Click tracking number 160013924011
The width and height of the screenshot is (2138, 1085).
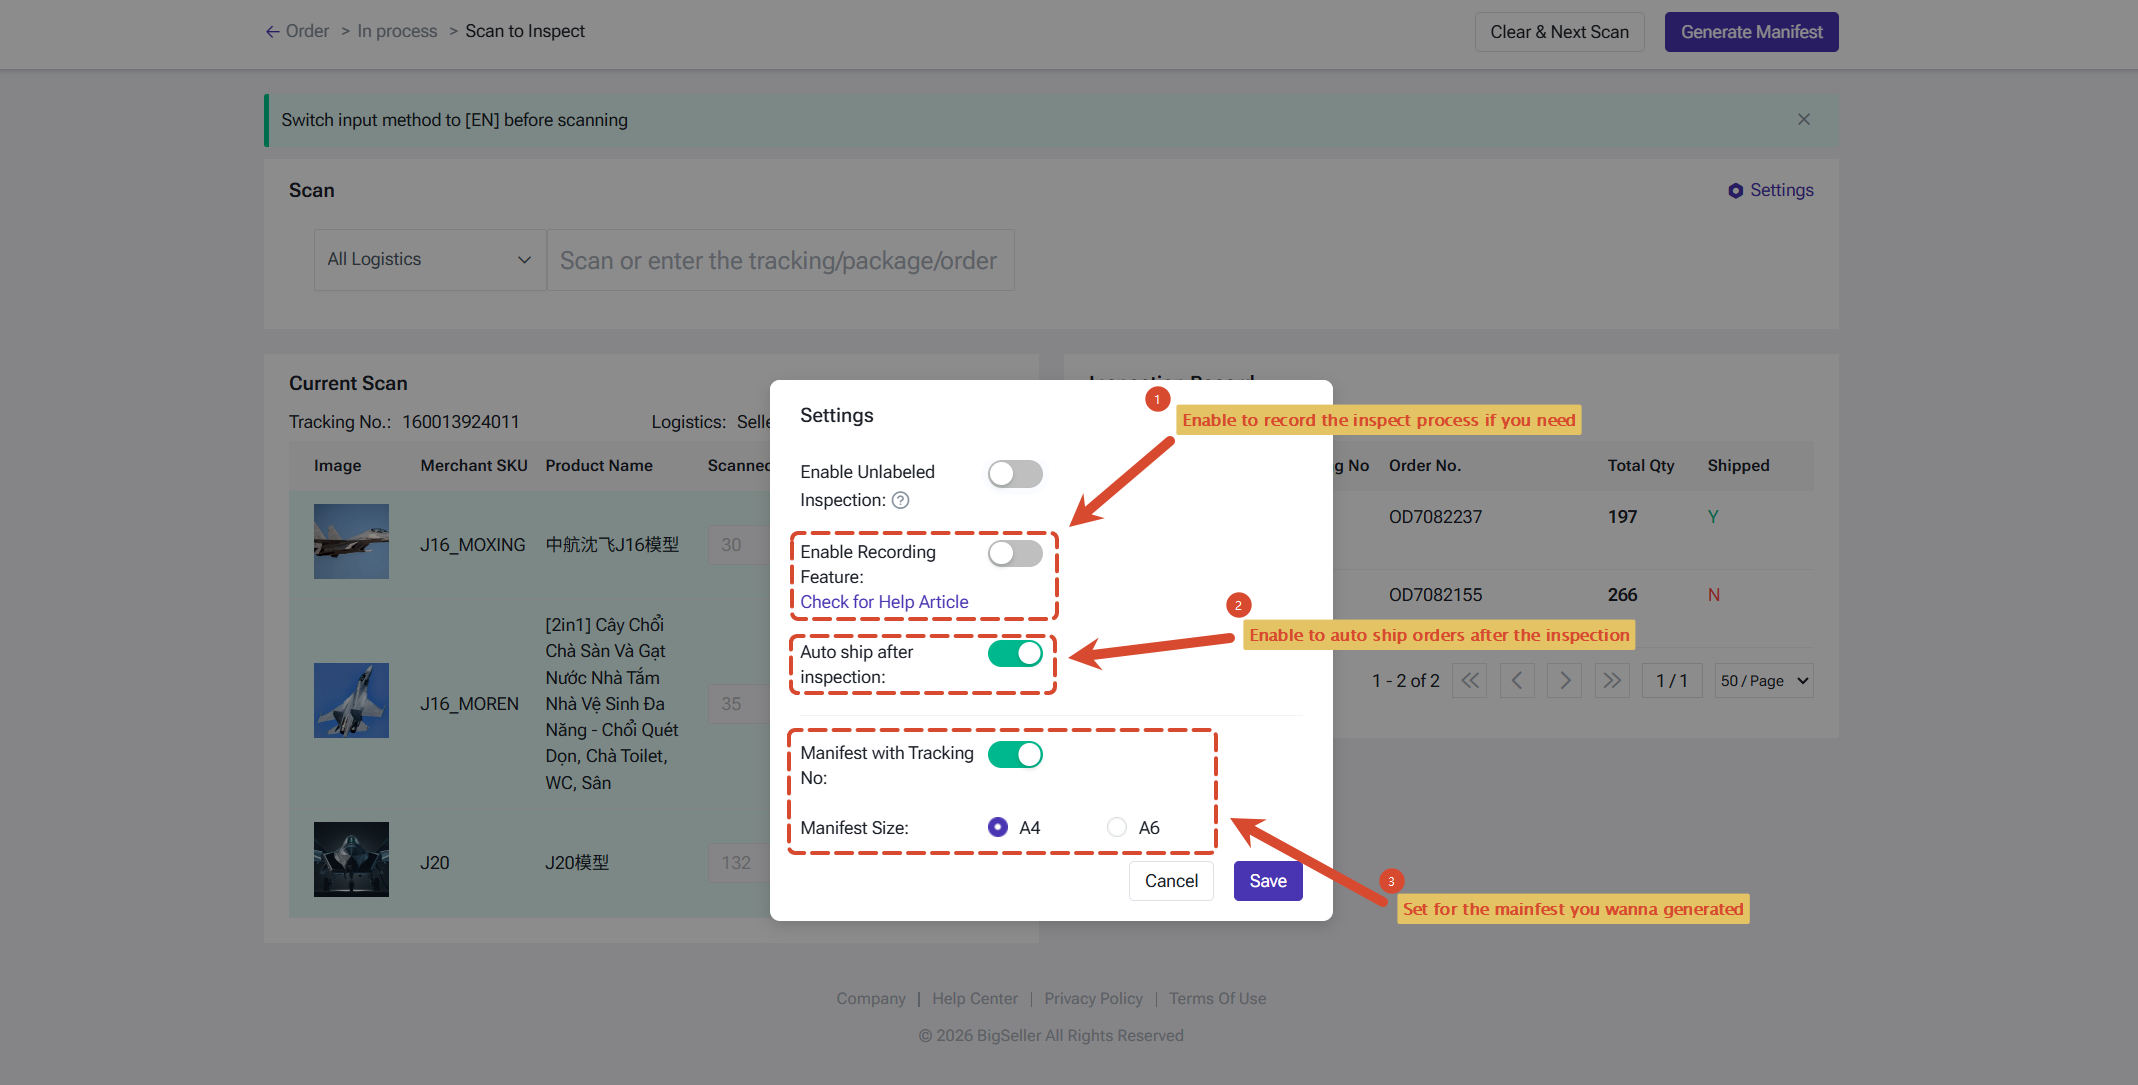461,422
